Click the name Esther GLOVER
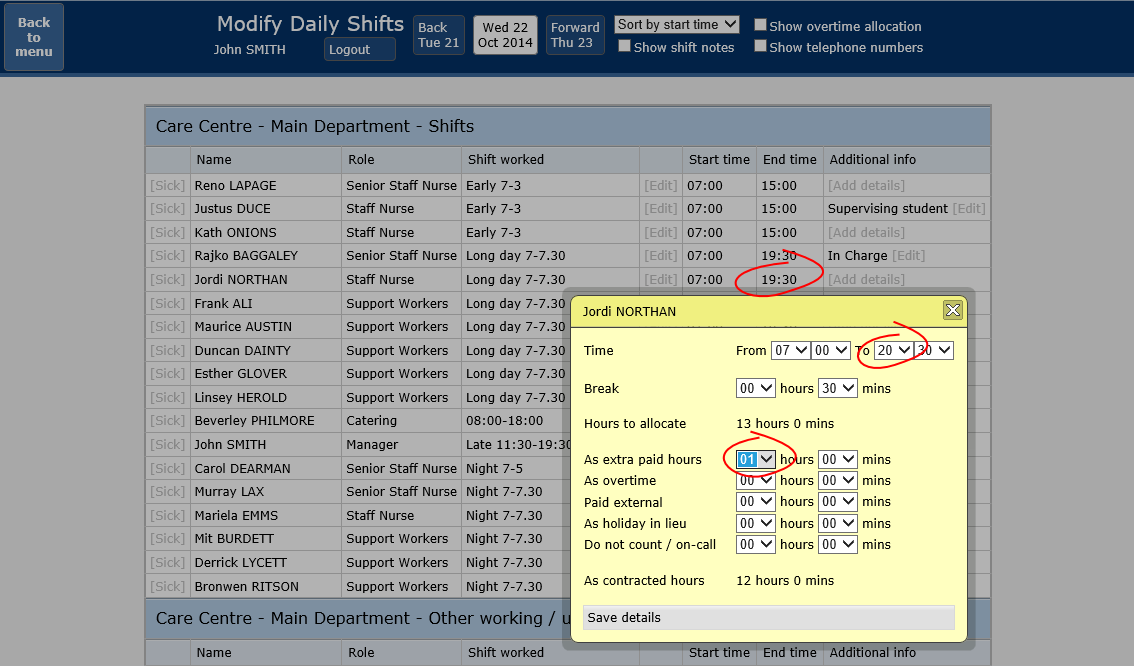Screen dimensions: 1134x666 coord(241,374)
